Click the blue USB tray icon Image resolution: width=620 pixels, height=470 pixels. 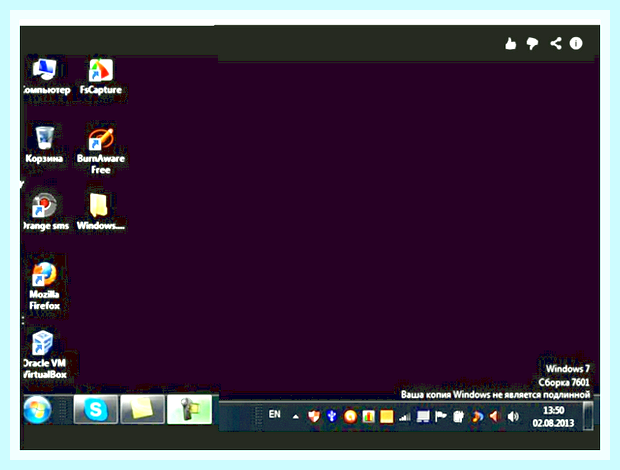tap(332, 416)
